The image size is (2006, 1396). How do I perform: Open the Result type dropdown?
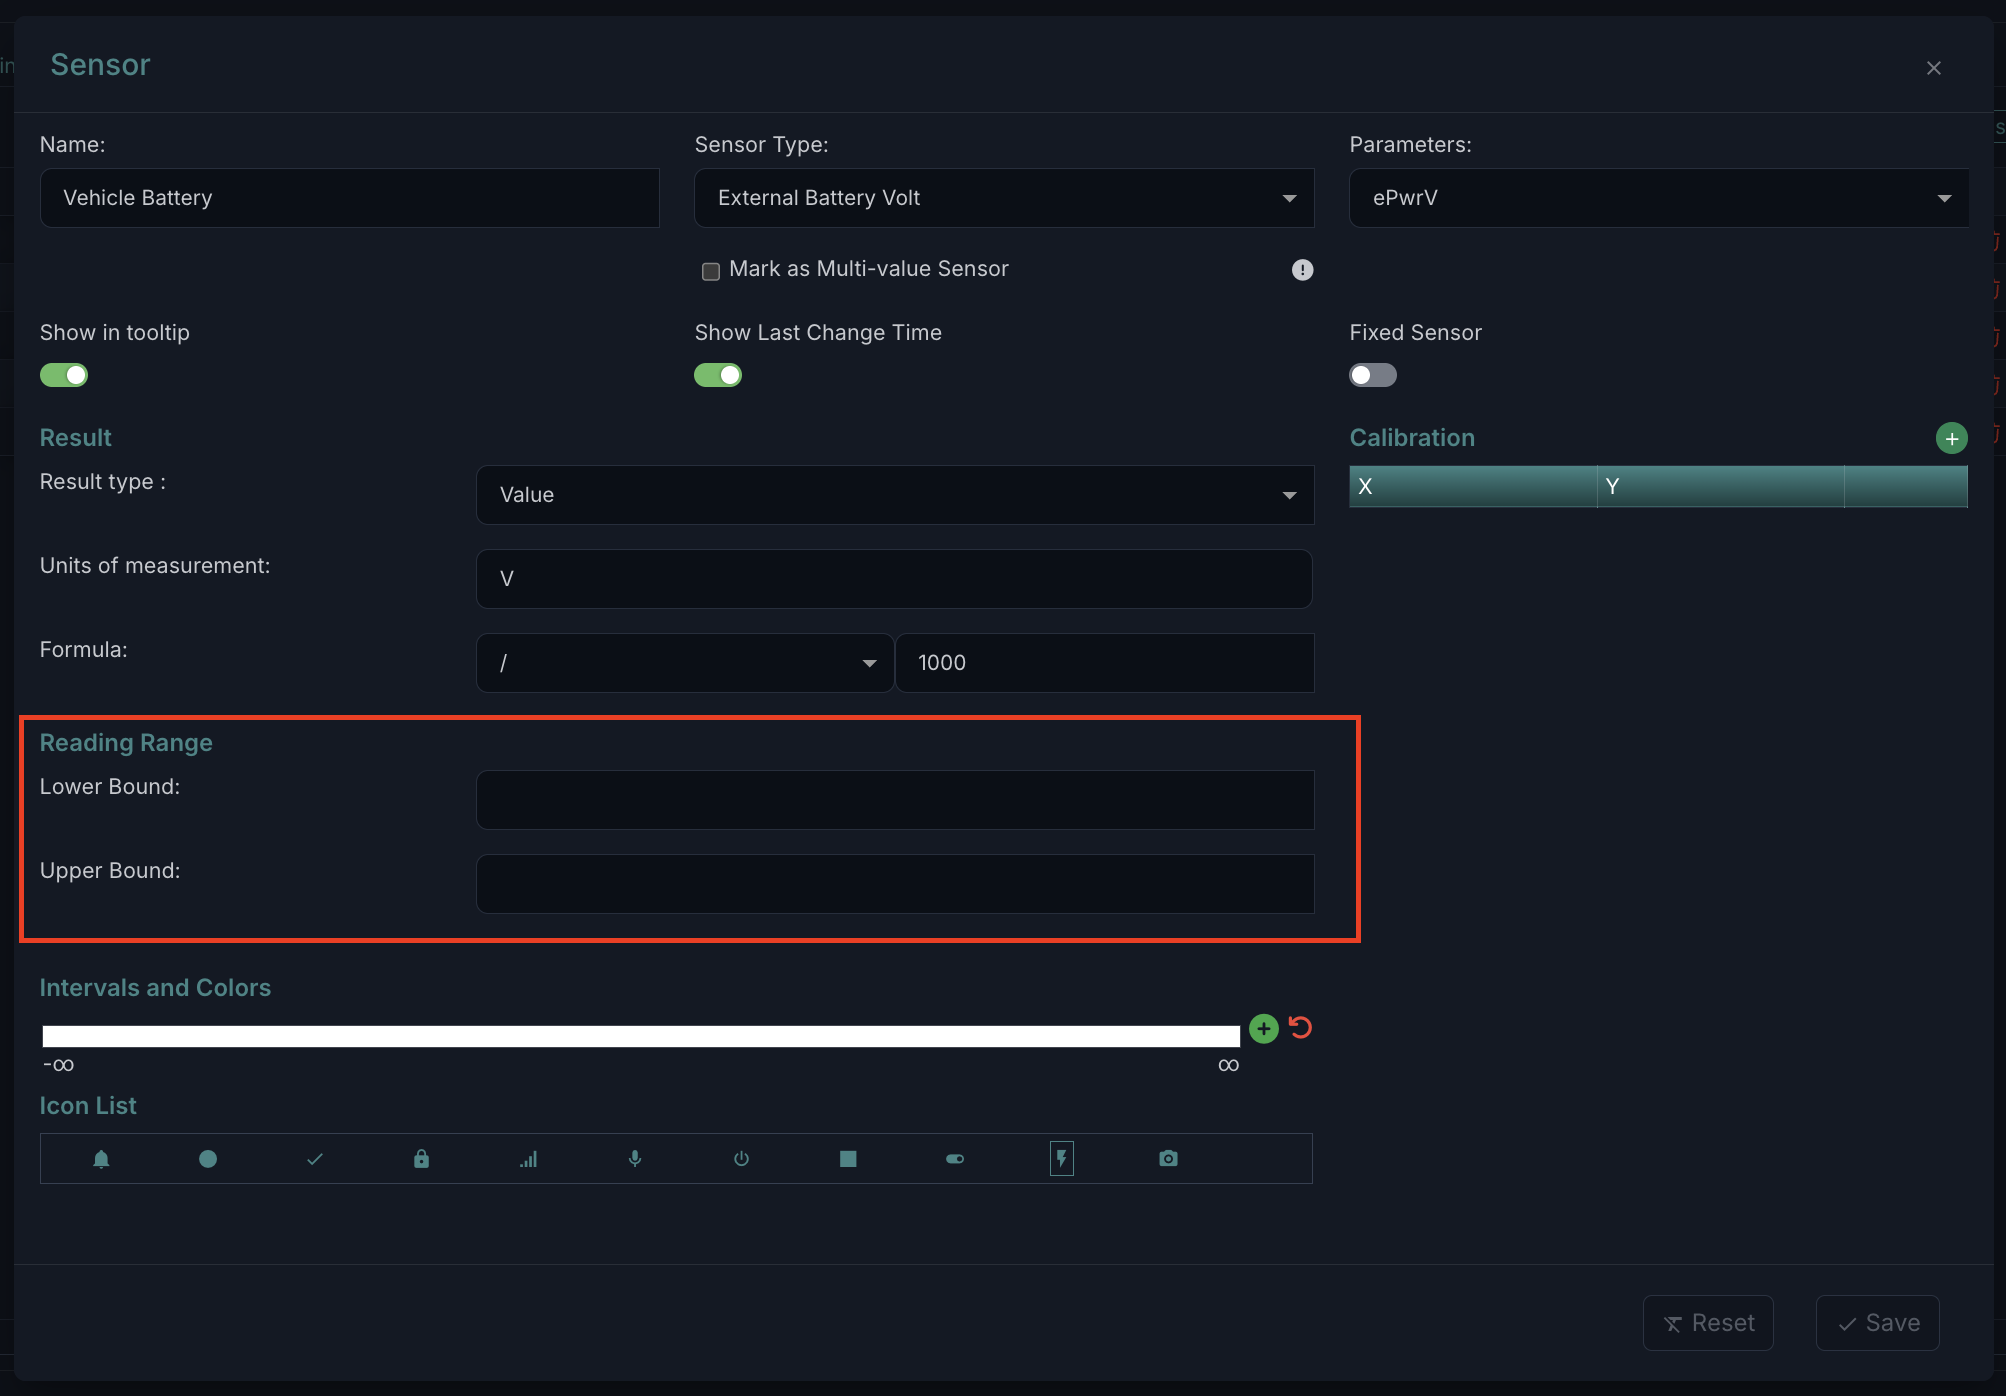pyautogui.click(x=895, y=495)
